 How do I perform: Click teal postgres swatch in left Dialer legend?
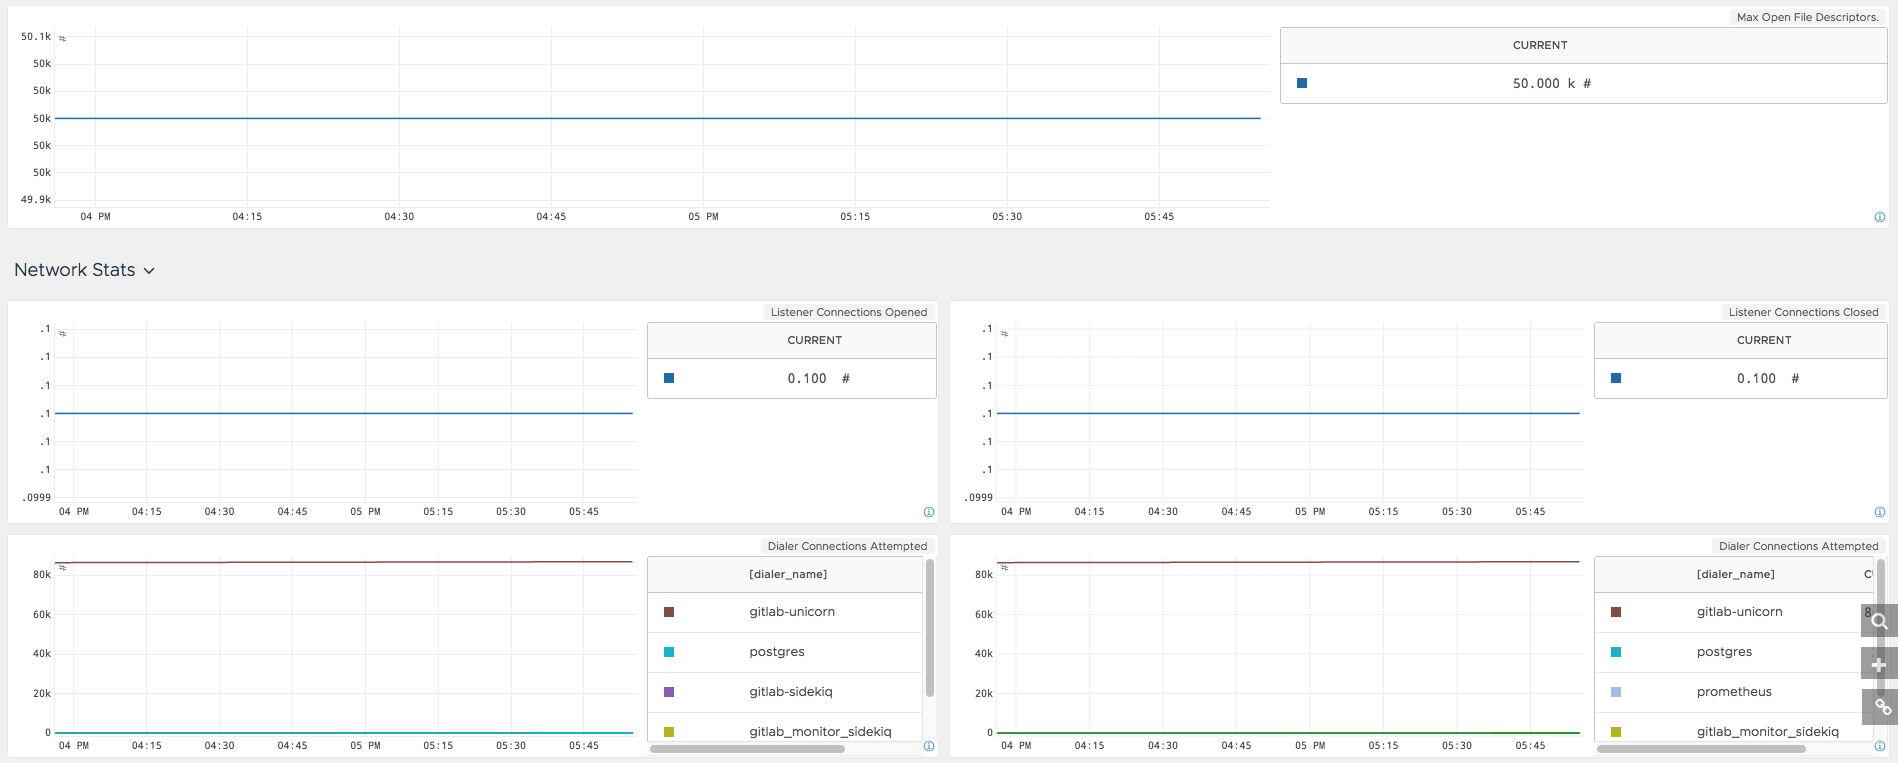669,652
